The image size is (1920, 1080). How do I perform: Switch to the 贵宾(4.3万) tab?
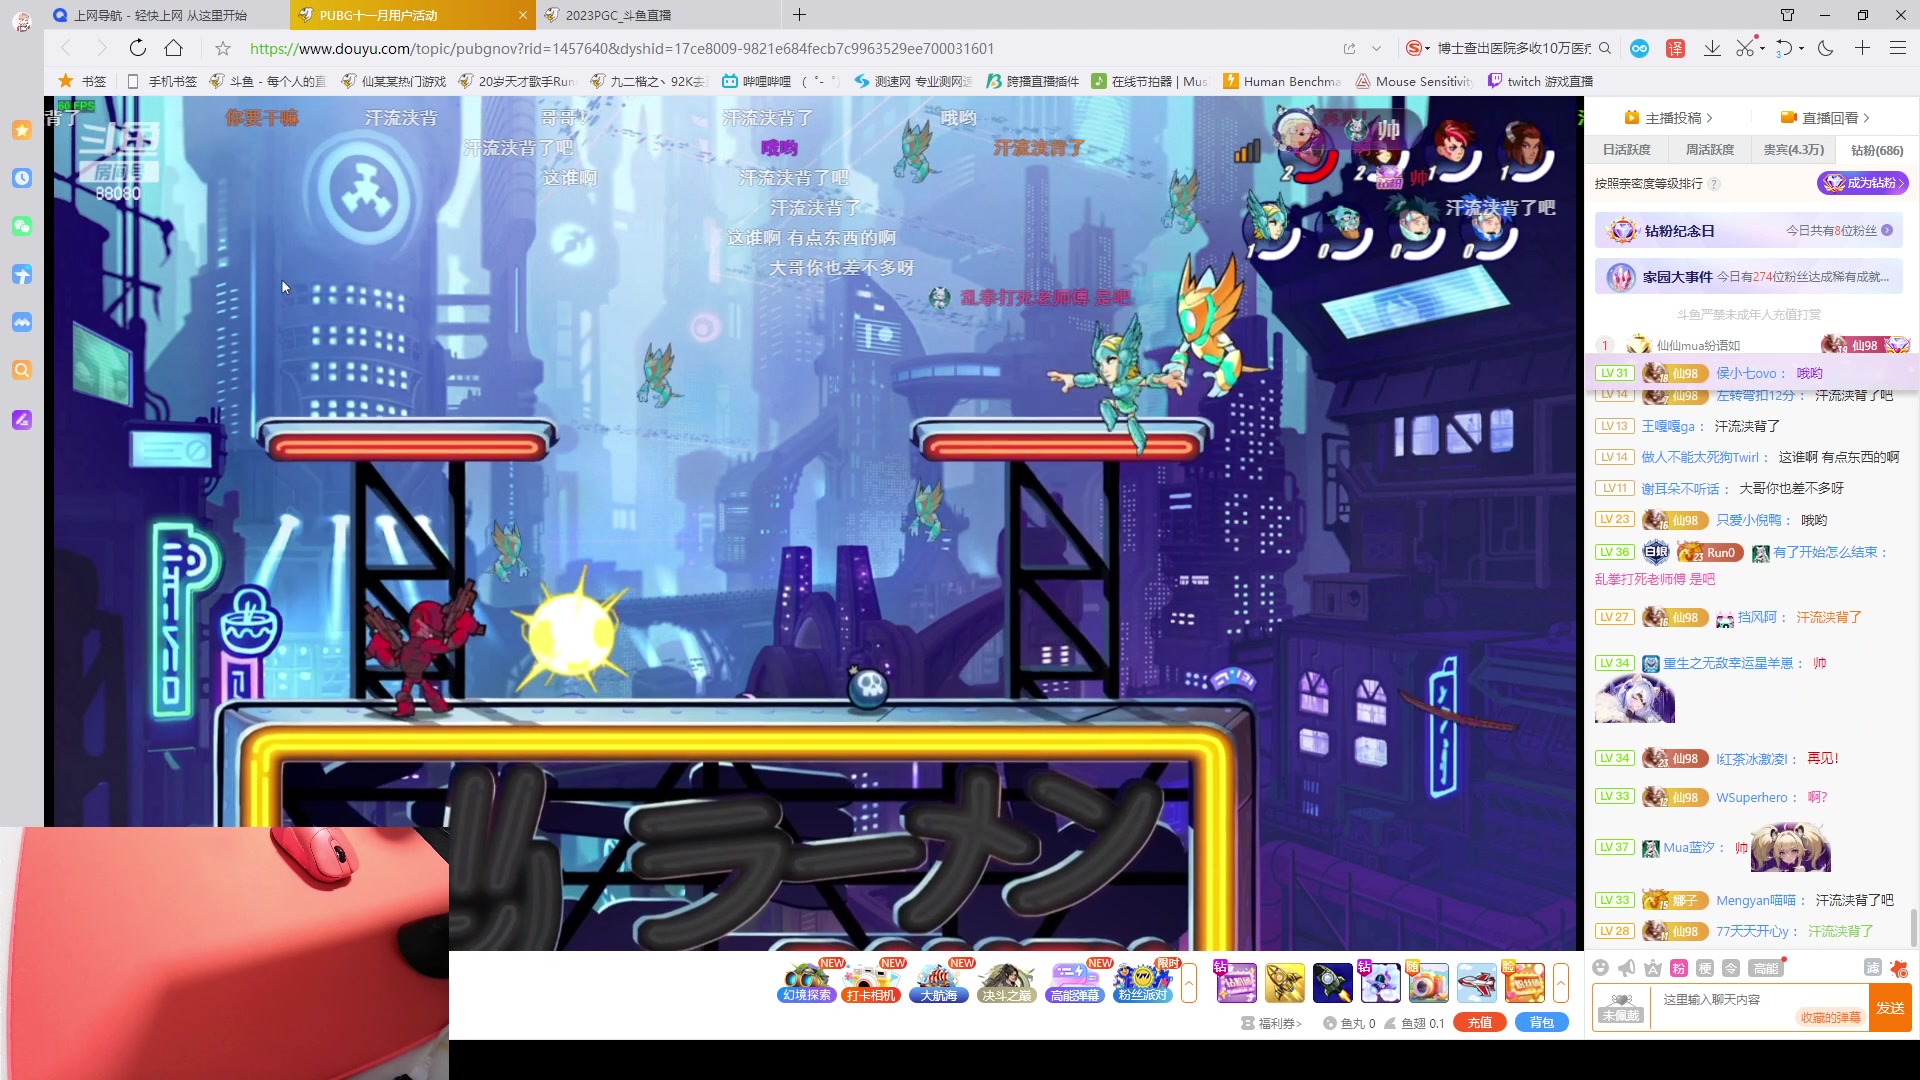(1793, 150)
